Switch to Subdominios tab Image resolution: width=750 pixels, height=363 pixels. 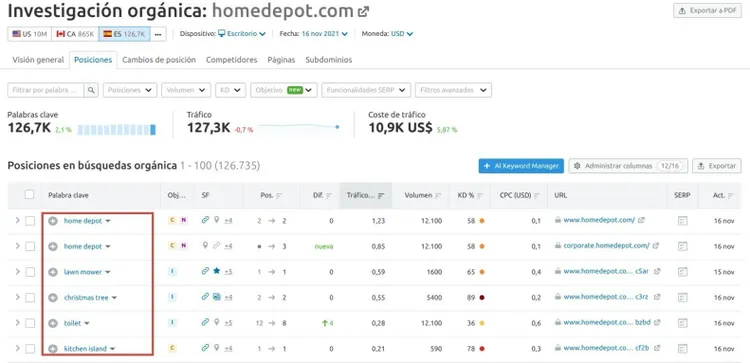[x=329, y=60]
